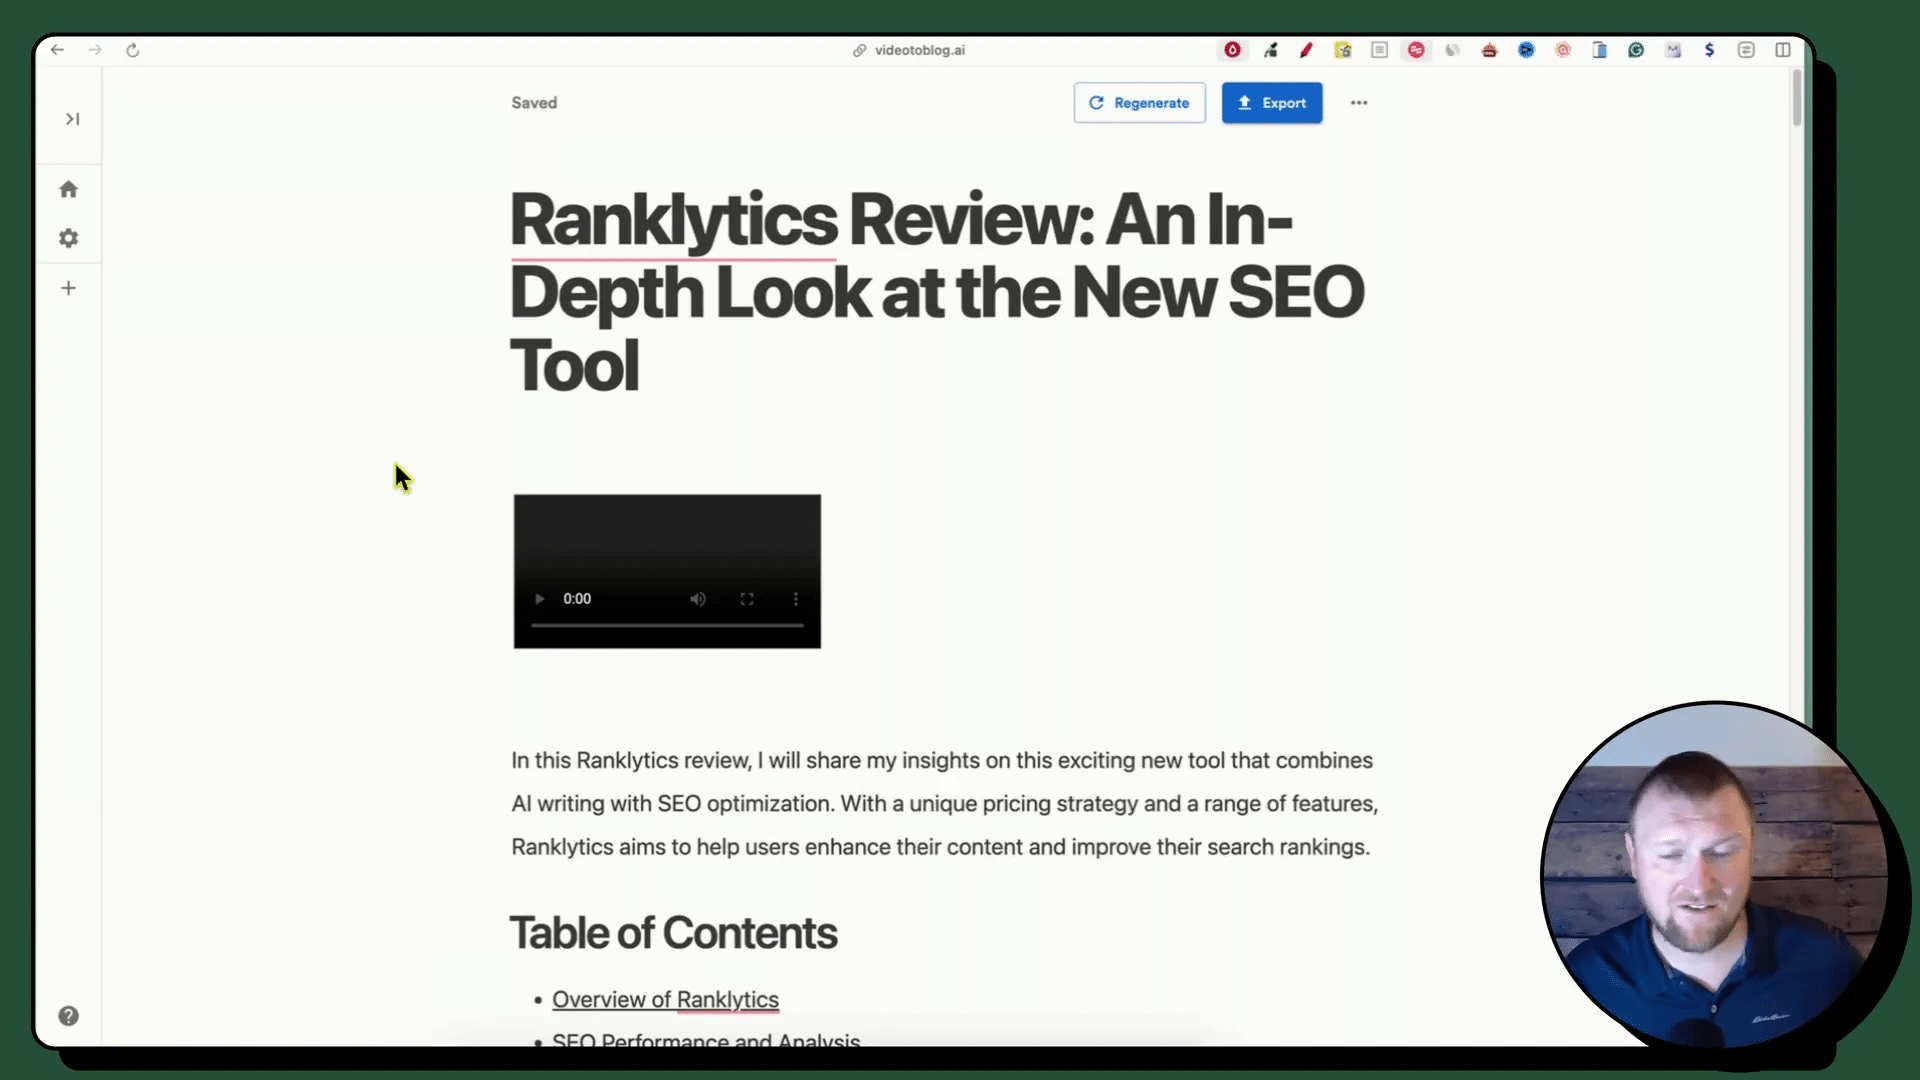Create new item with plus icon
Screen dimensions: 1920x1080
pyautogui.click(x=68, y=288)
